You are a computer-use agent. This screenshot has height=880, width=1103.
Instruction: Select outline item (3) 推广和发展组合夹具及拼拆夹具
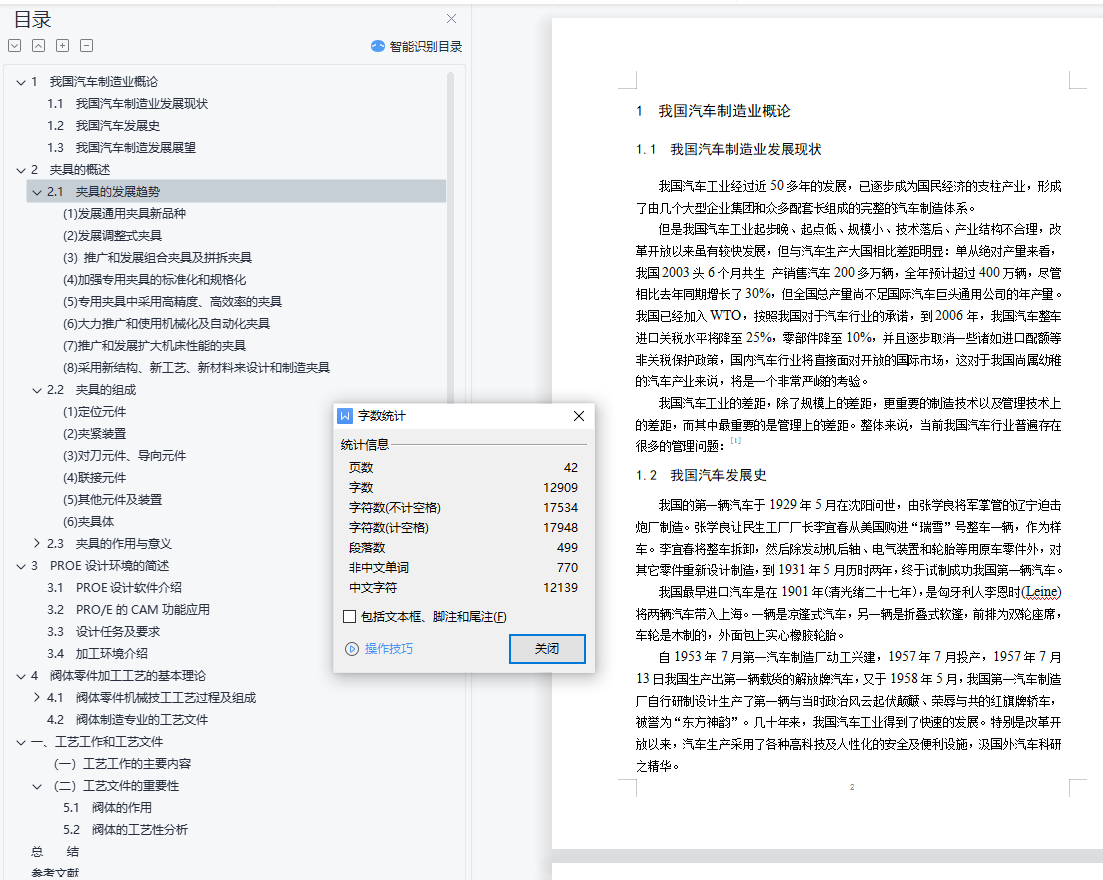pos(157,257)
